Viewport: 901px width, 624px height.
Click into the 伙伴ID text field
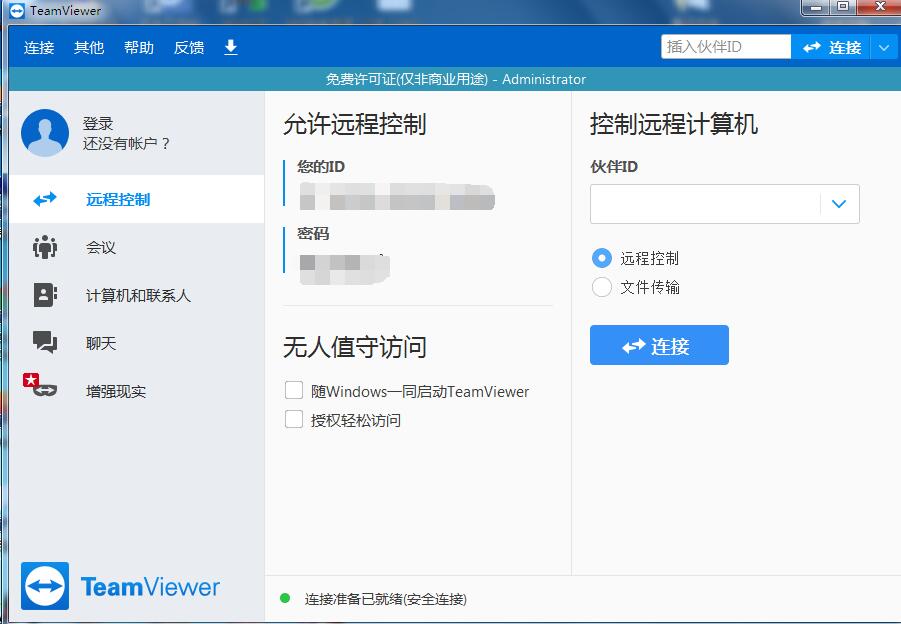pyautogui.click(x=706, y=204)
